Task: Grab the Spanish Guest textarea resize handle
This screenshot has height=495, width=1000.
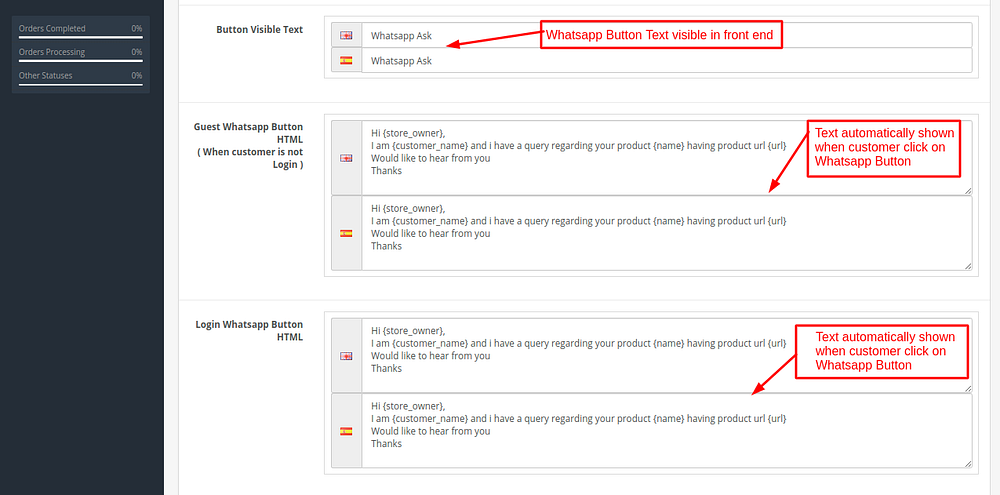Action: click(968, 266)
